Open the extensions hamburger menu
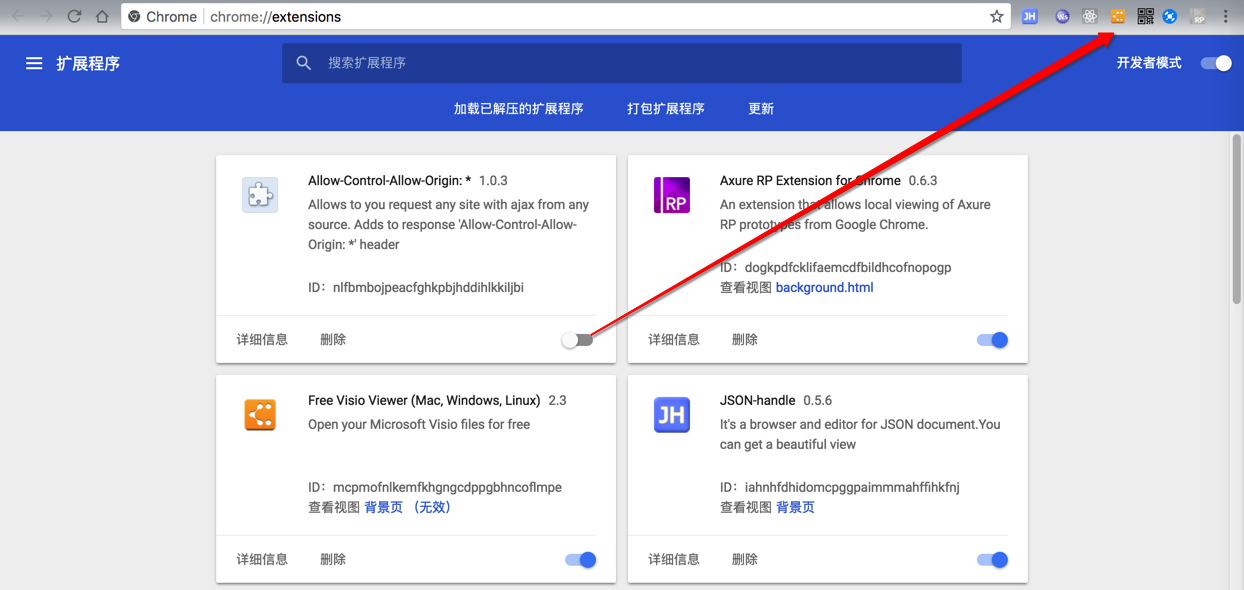This screenshot has width=1244, height=590. click(x=34, y=63)
